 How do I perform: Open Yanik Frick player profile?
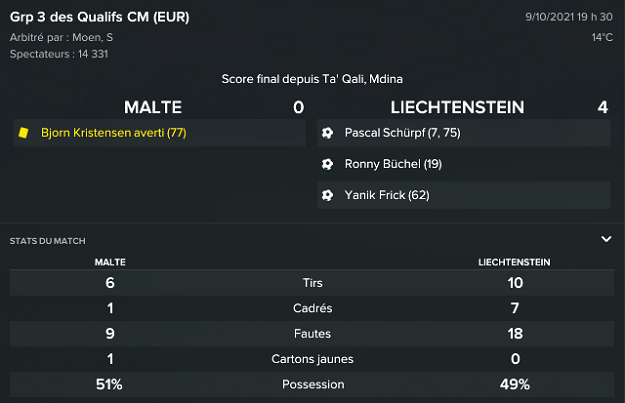(x=375, y=195)
